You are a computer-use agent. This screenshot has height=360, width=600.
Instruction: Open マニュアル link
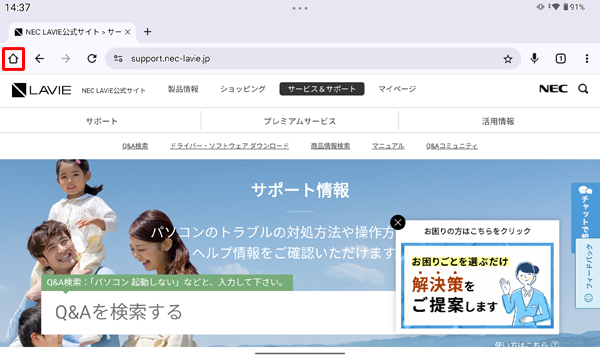click(x=388, y=146)
